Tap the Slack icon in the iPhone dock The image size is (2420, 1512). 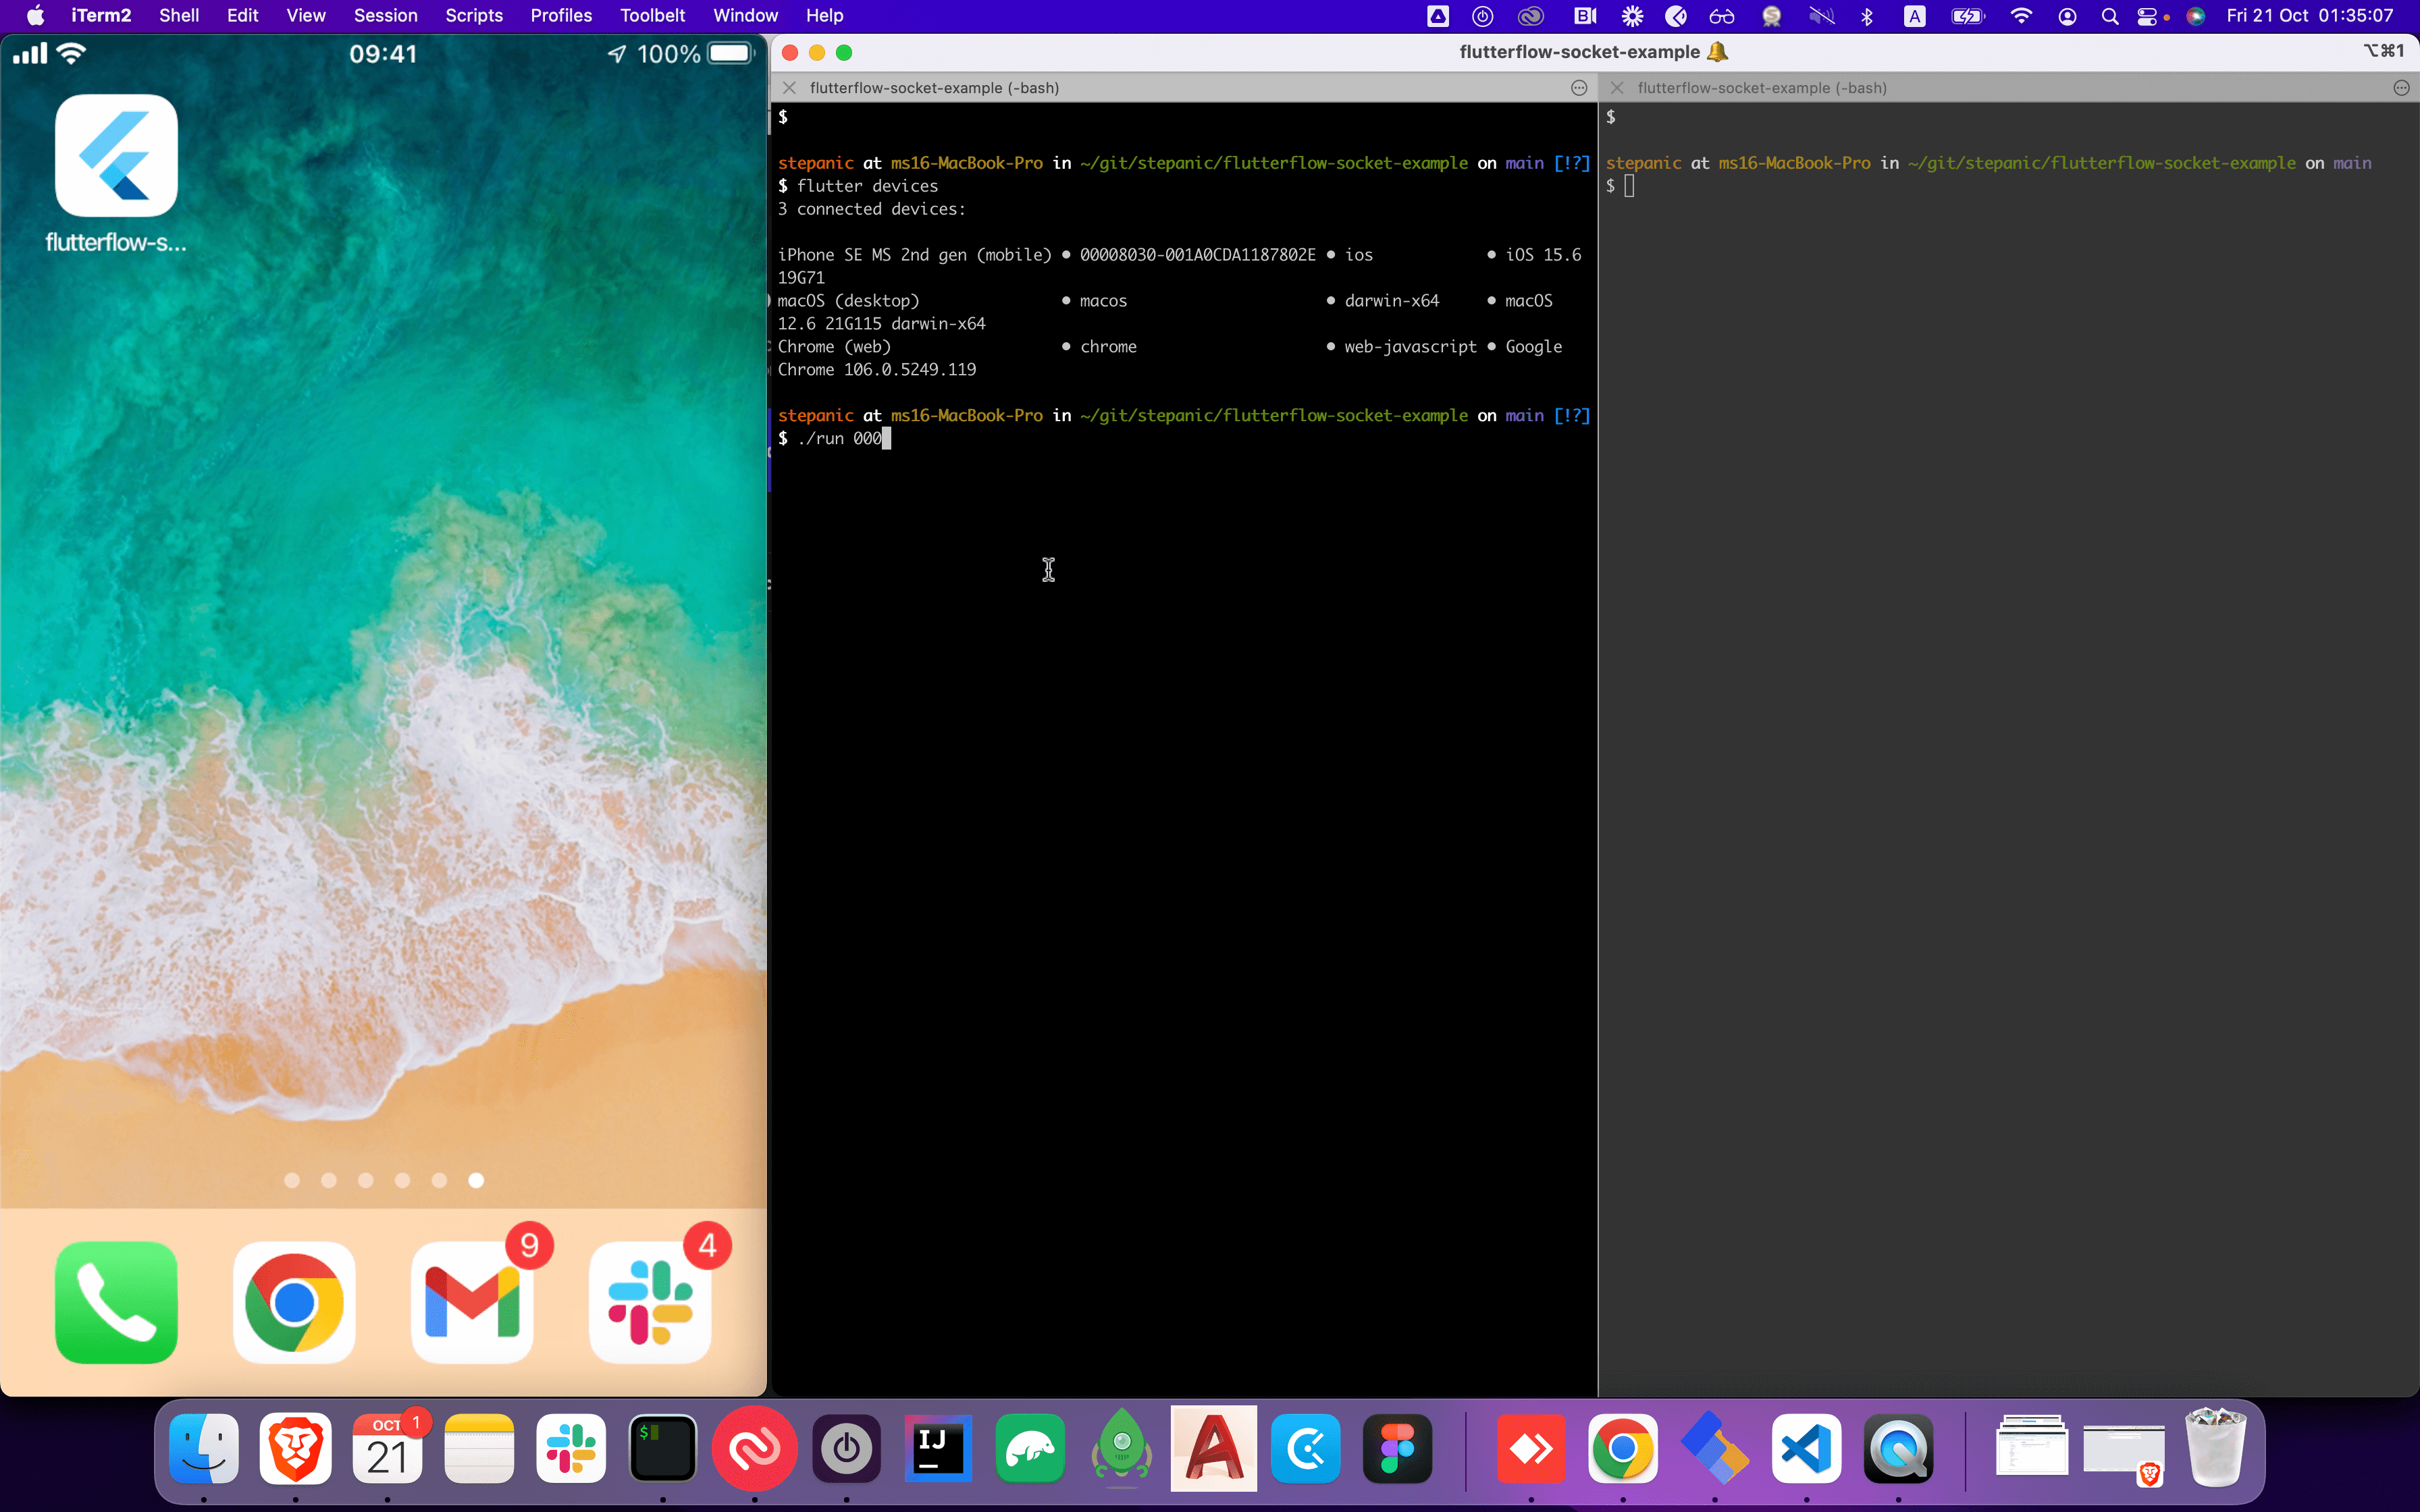[649, 1302]
